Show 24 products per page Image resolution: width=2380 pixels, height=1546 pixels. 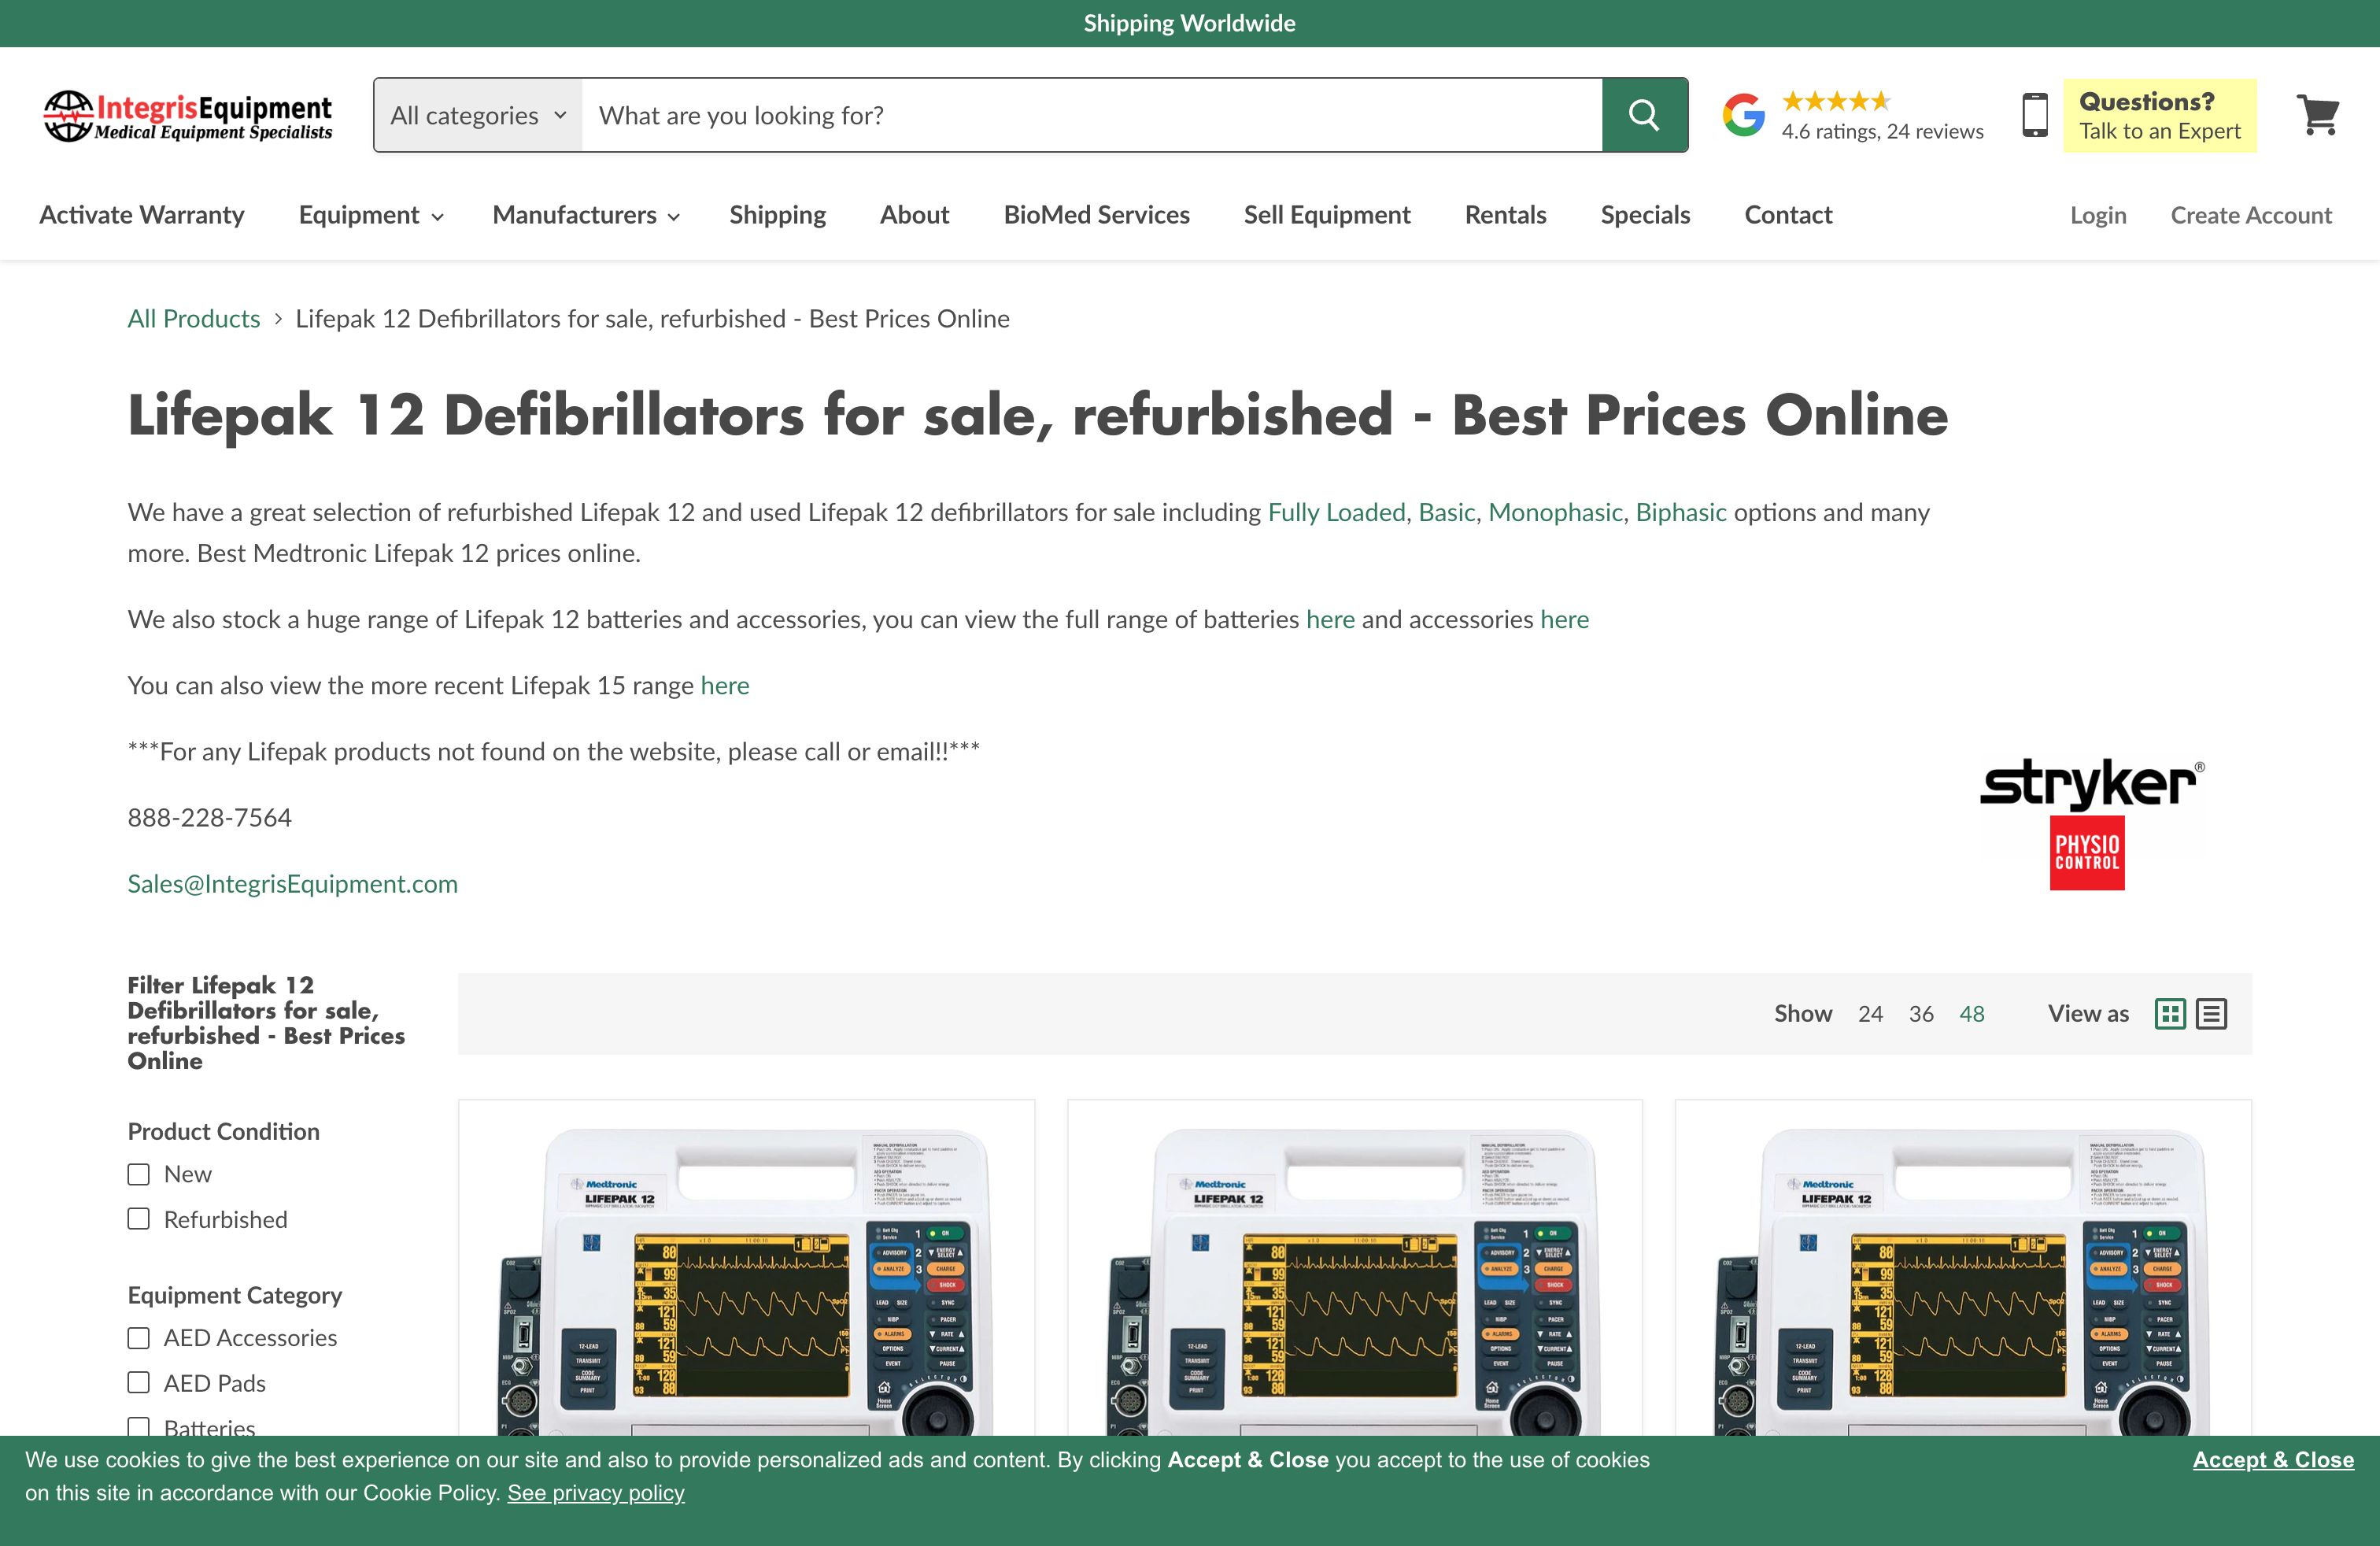tap(1869, 1014)
